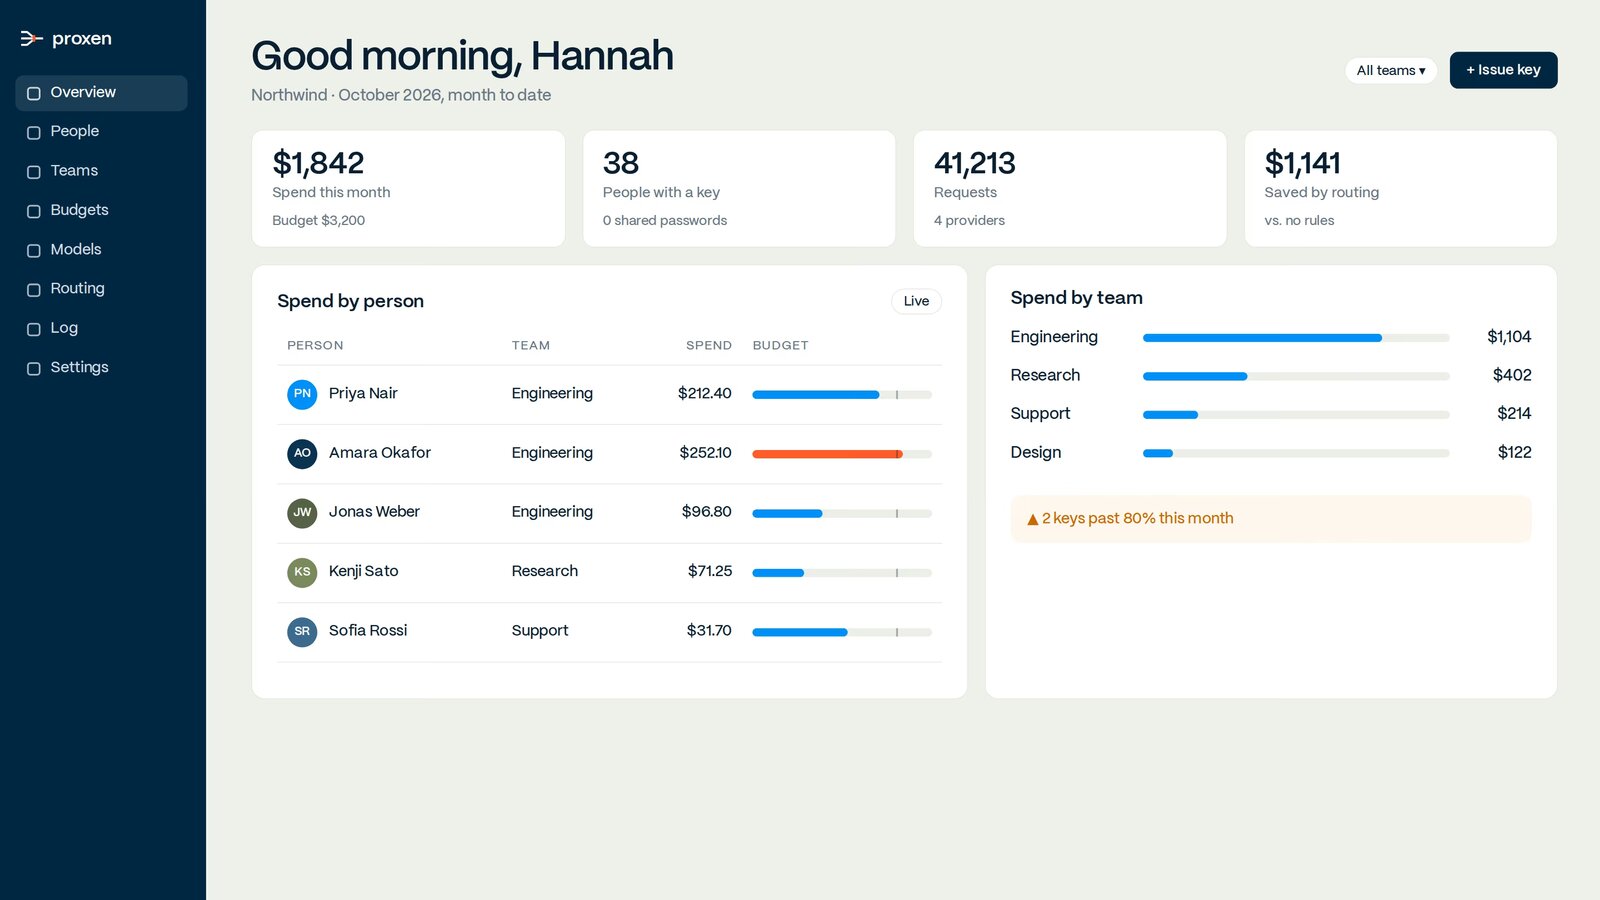The height and width of the screenshot is (900, 1600).
Task: Click the Log sidebar icon
Action: click(x=34, y=329)
